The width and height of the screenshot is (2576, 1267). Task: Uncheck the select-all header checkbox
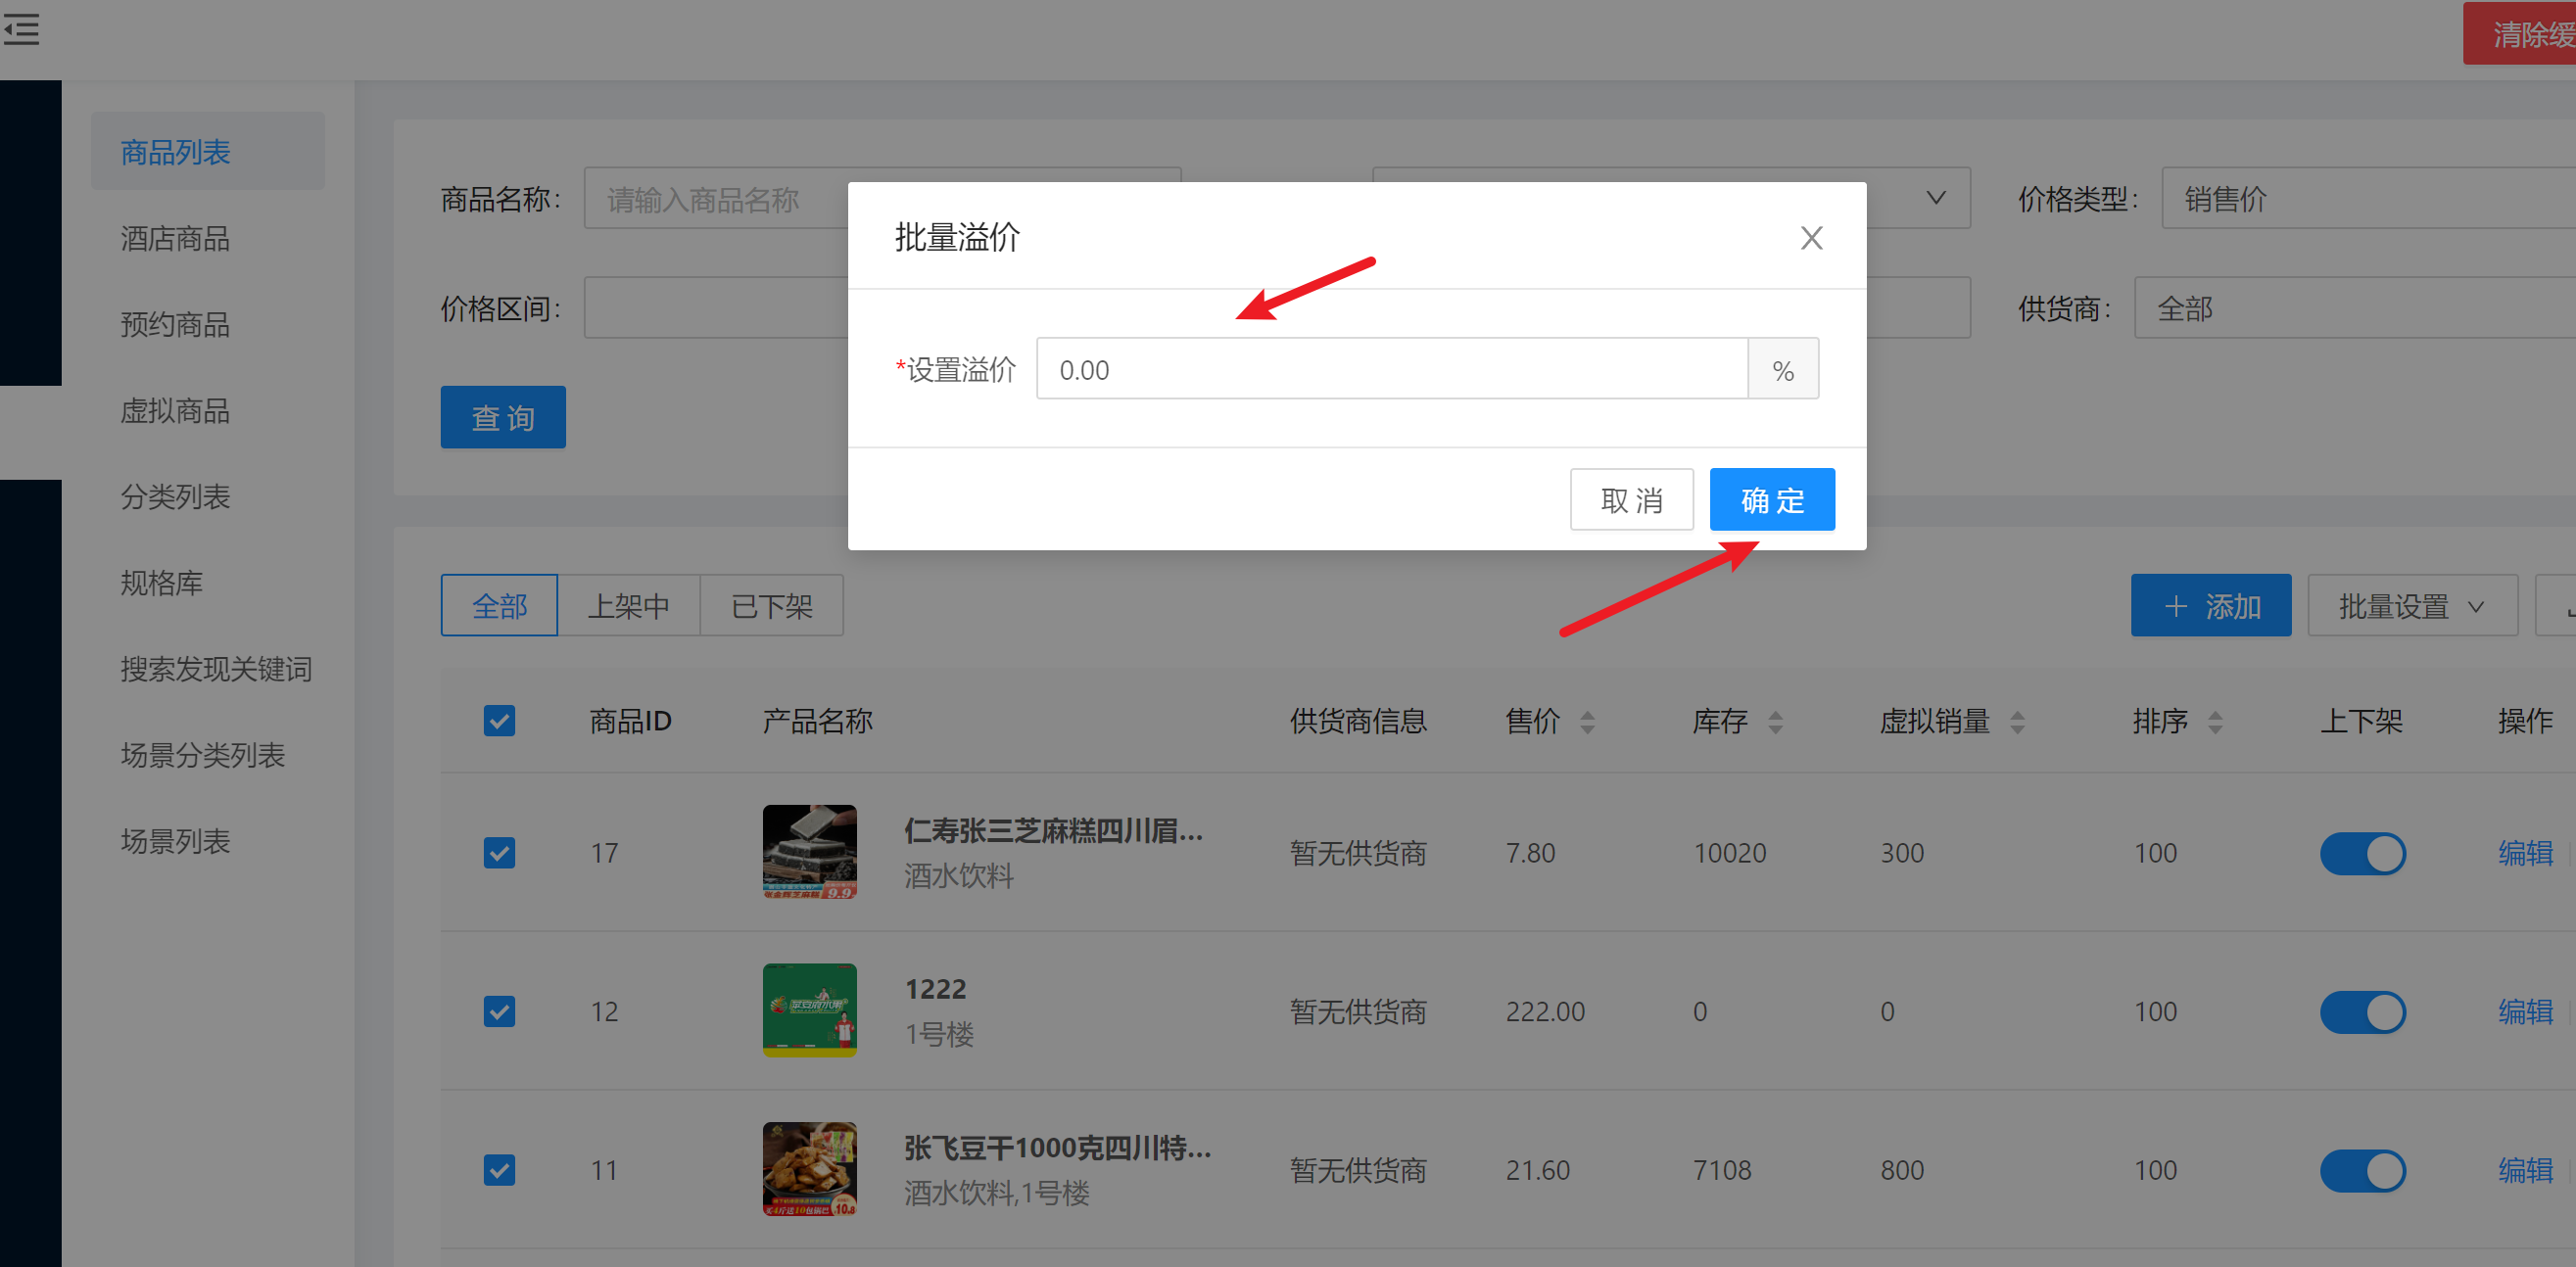click(499, 721)
